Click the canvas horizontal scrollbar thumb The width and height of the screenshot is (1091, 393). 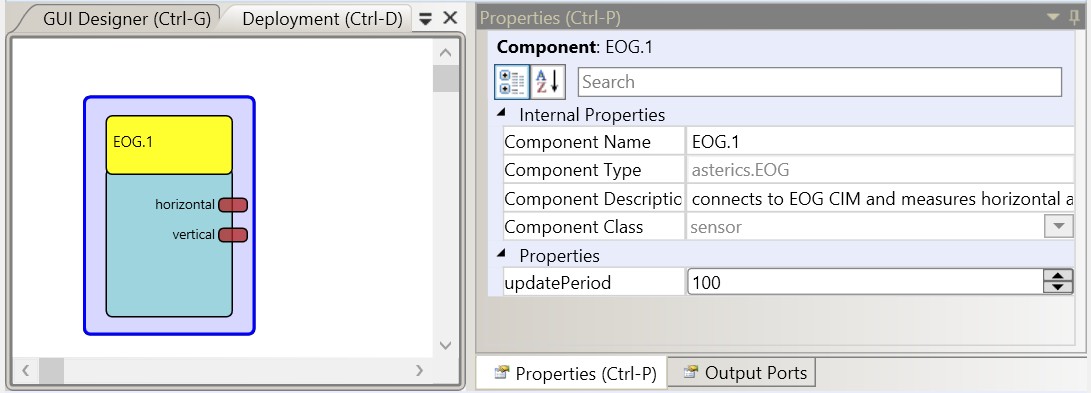[51, 370]
